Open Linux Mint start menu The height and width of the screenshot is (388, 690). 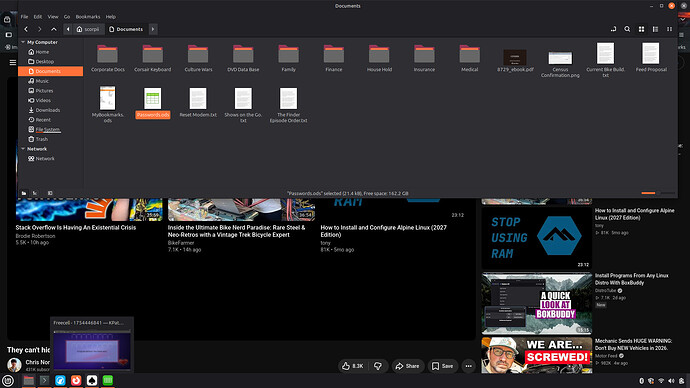7,381
